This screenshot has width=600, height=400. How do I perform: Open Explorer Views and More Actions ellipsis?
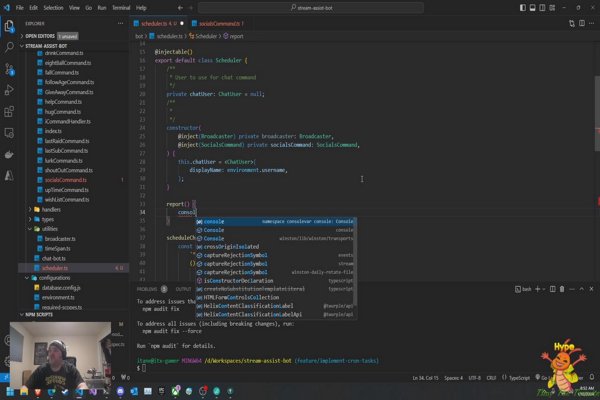[121, 23]
